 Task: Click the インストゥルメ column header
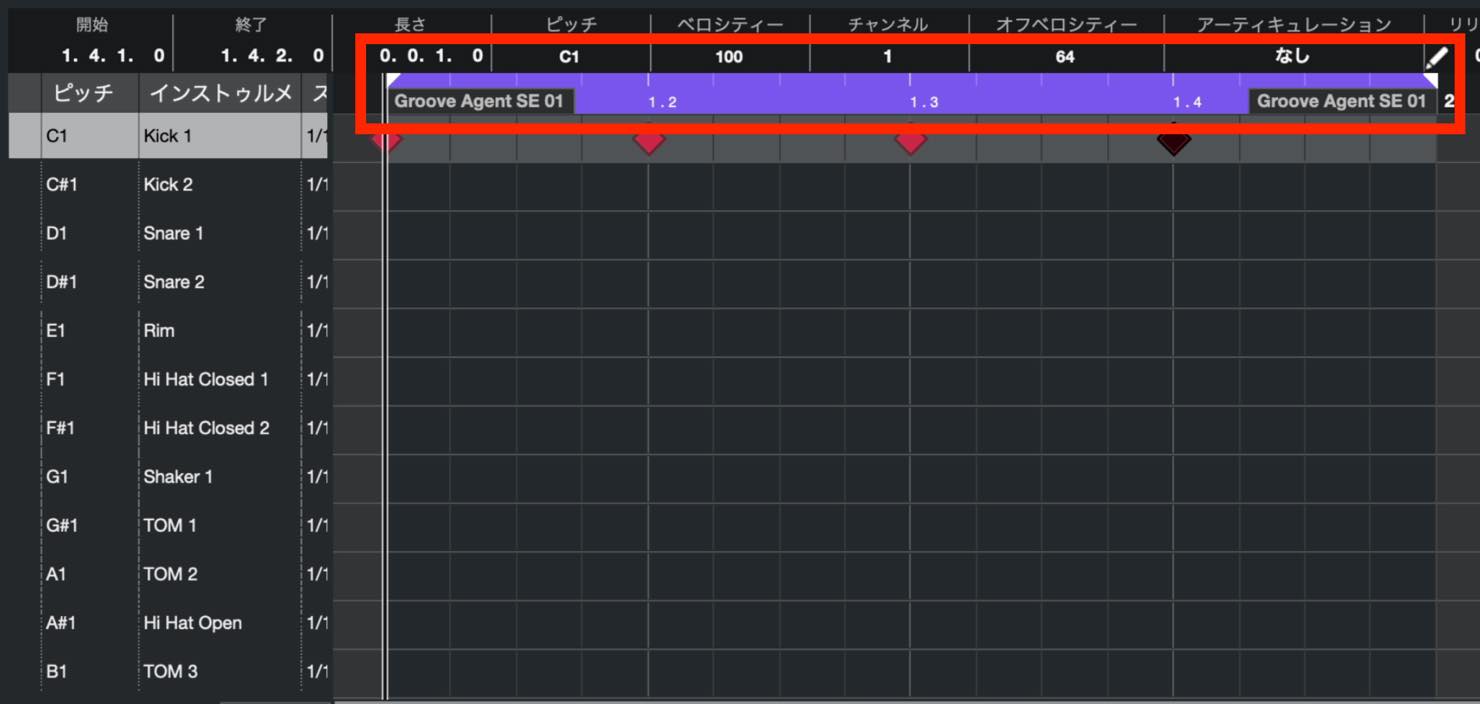(220, 94)
